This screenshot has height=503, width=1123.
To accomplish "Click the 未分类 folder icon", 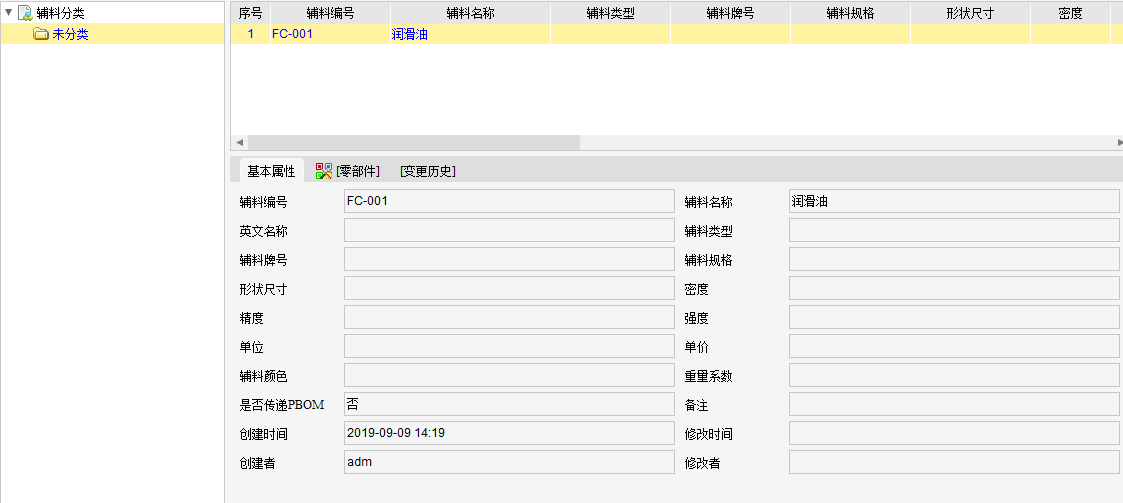I will pyautogui.click(x=41, y=34).
